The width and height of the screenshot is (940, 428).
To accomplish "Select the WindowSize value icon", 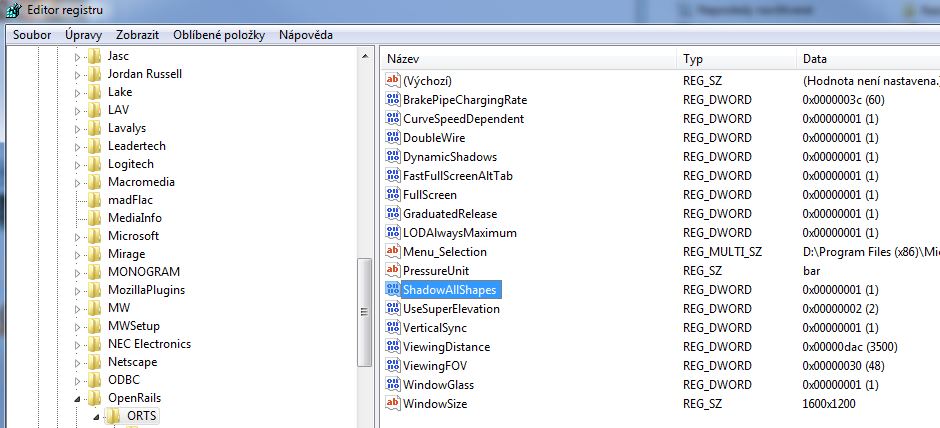I will point(393,404).
